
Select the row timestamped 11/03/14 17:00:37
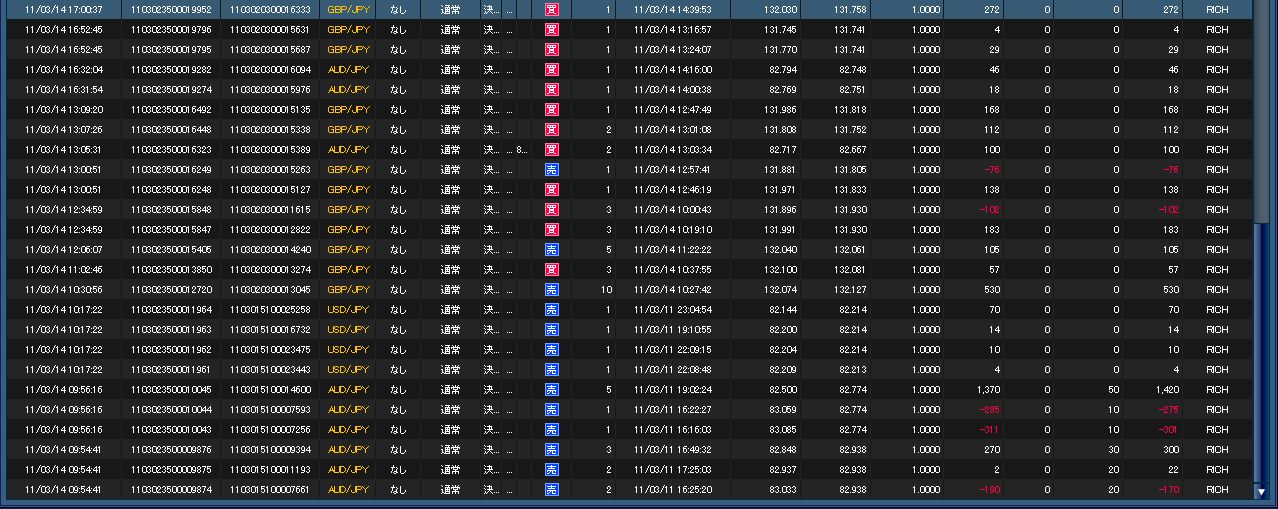(627, 10)
